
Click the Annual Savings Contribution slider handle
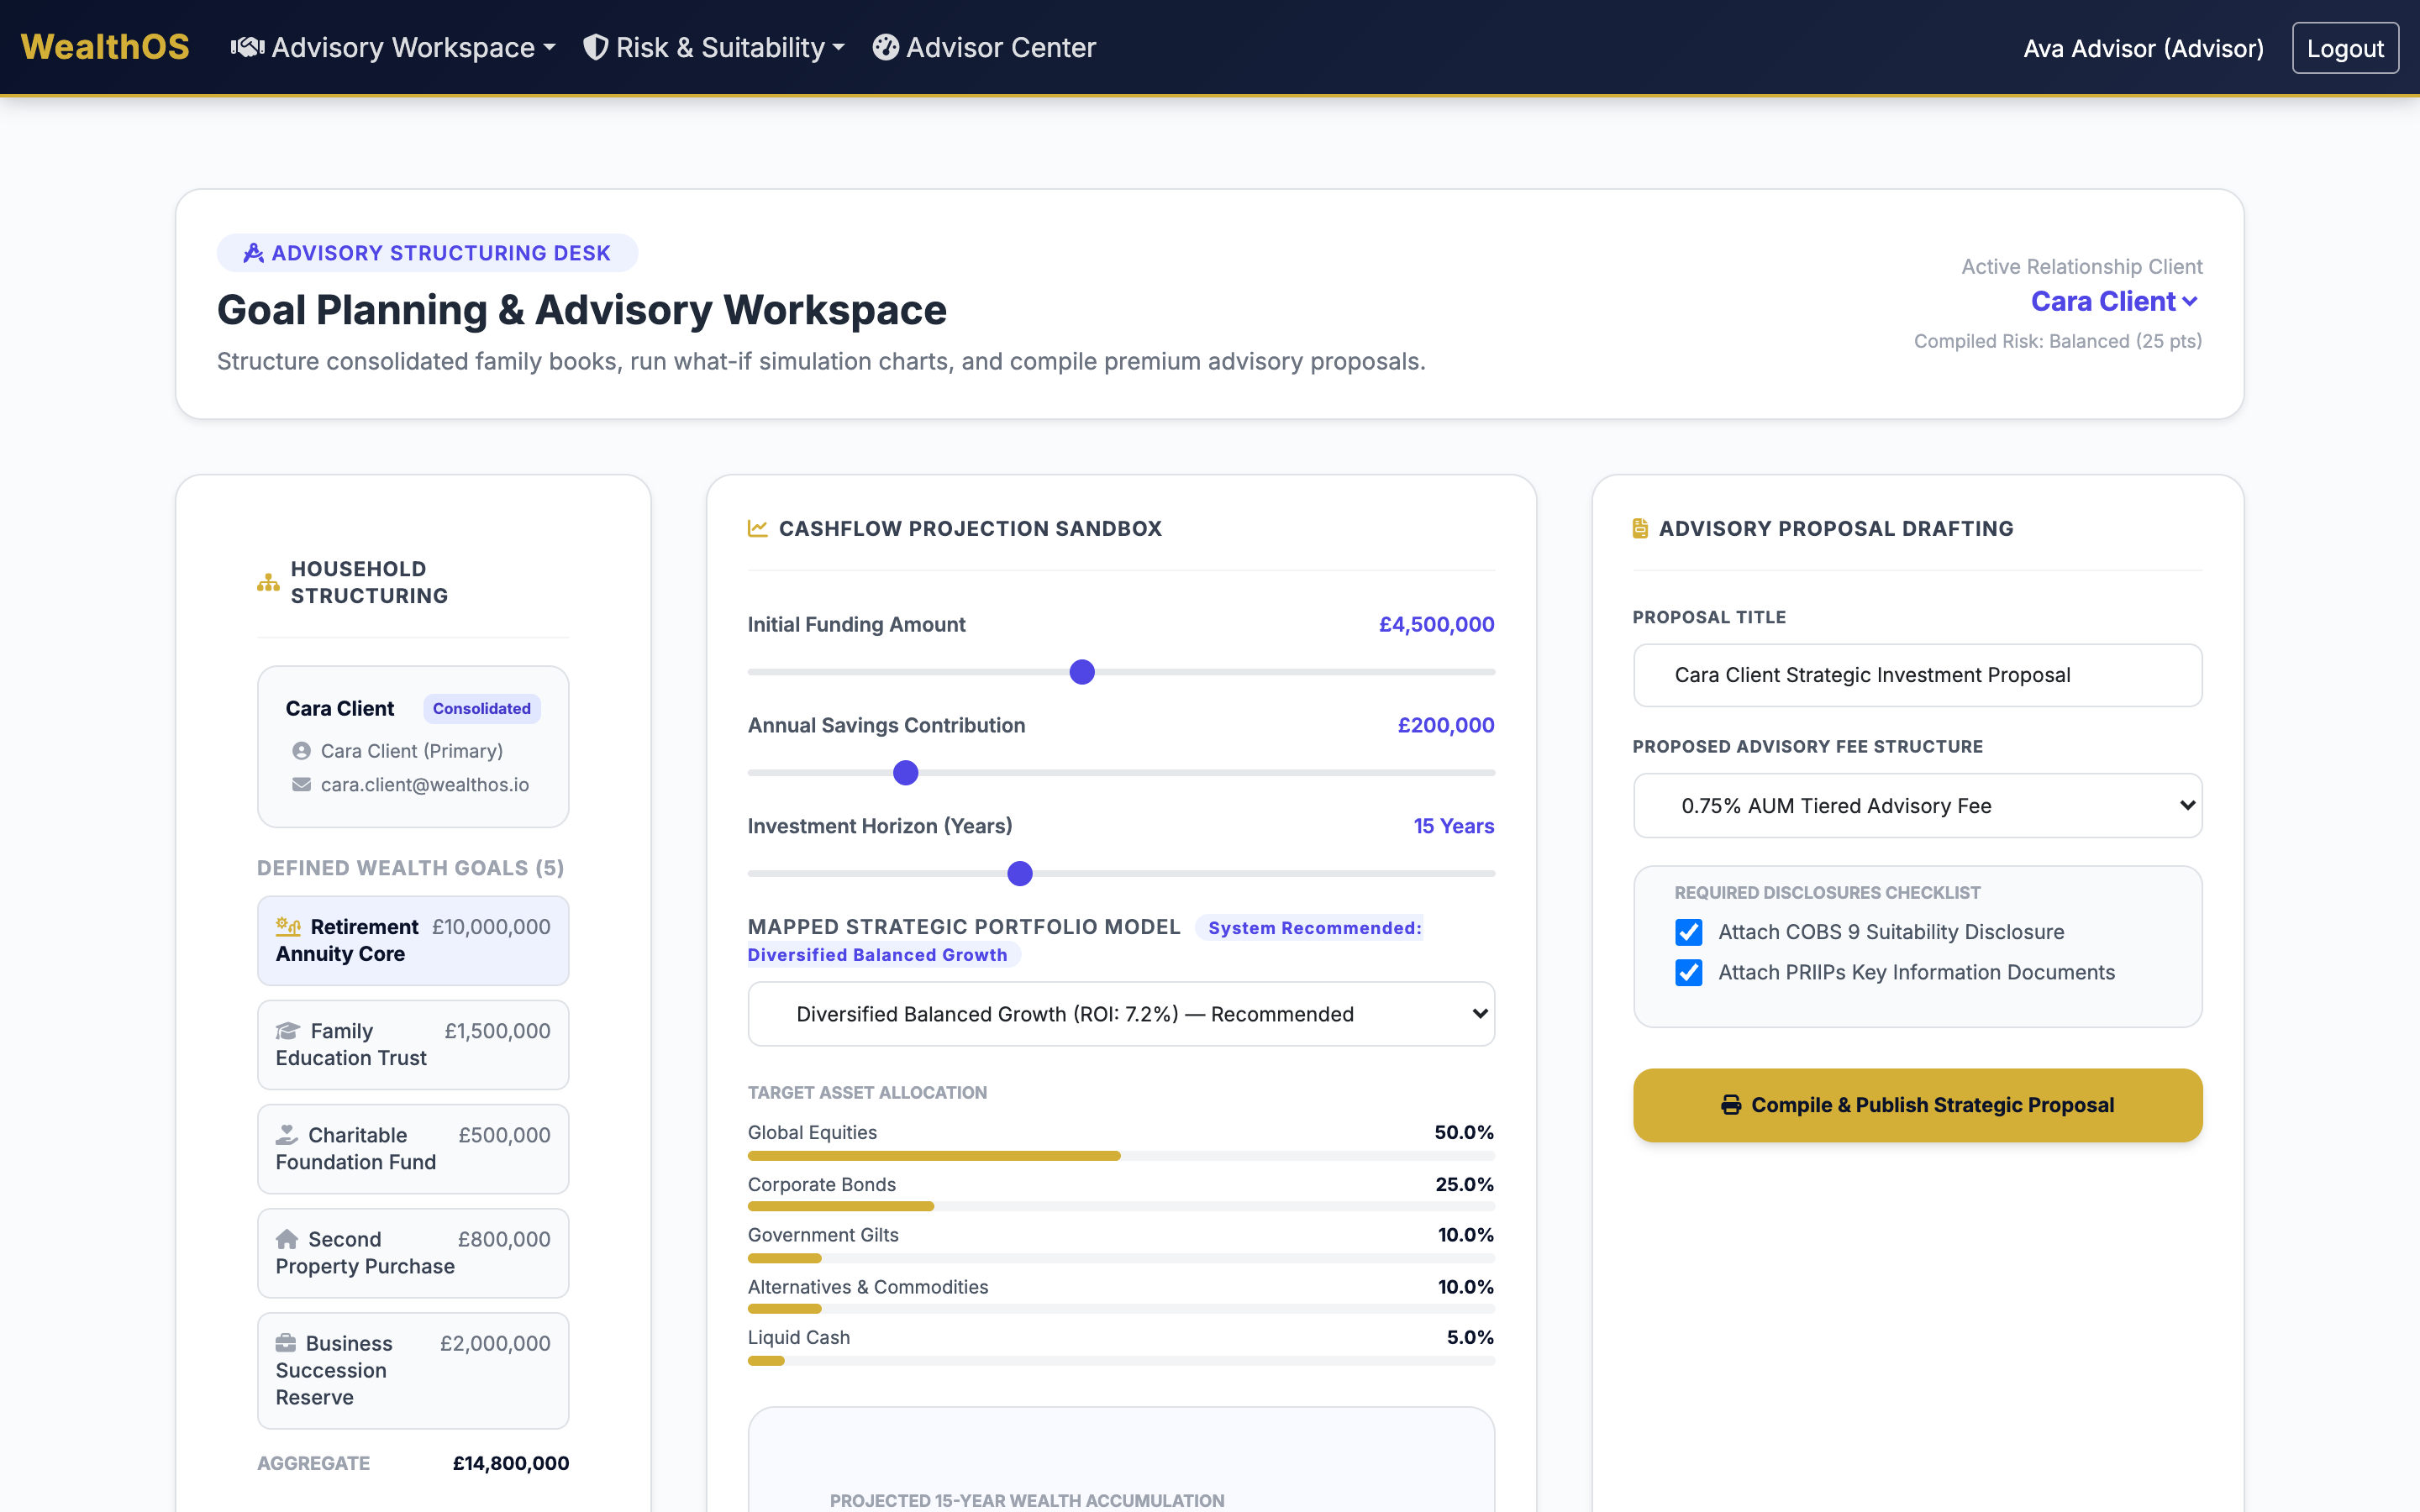coord(905,773)
